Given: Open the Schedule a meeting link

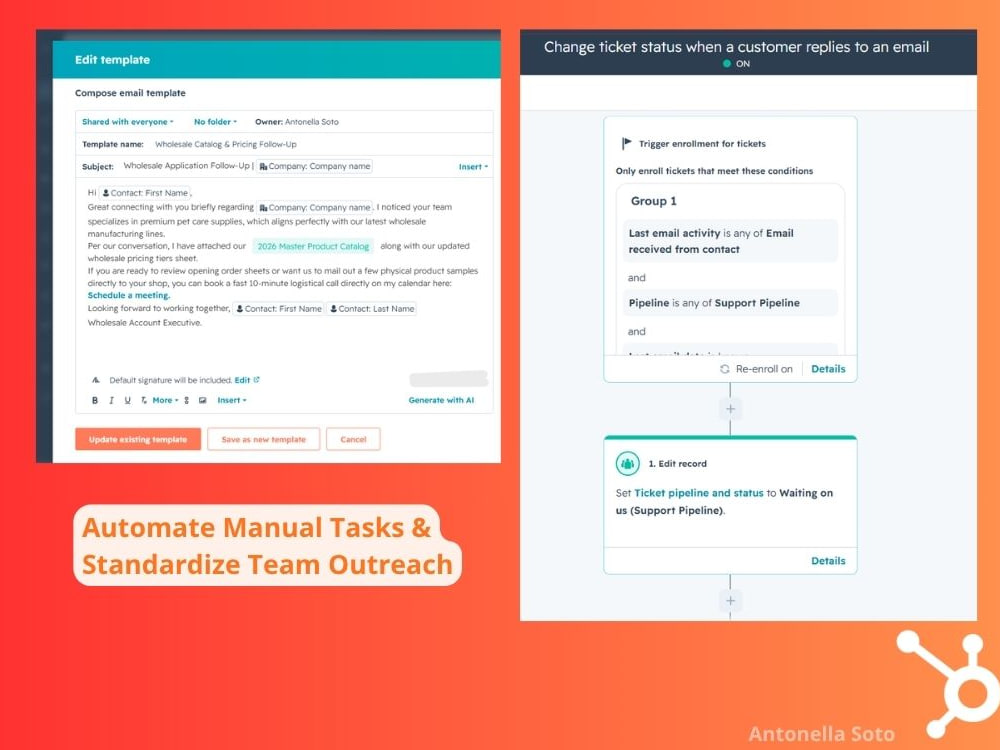Looking at the screenshot, I should point(129,295).
